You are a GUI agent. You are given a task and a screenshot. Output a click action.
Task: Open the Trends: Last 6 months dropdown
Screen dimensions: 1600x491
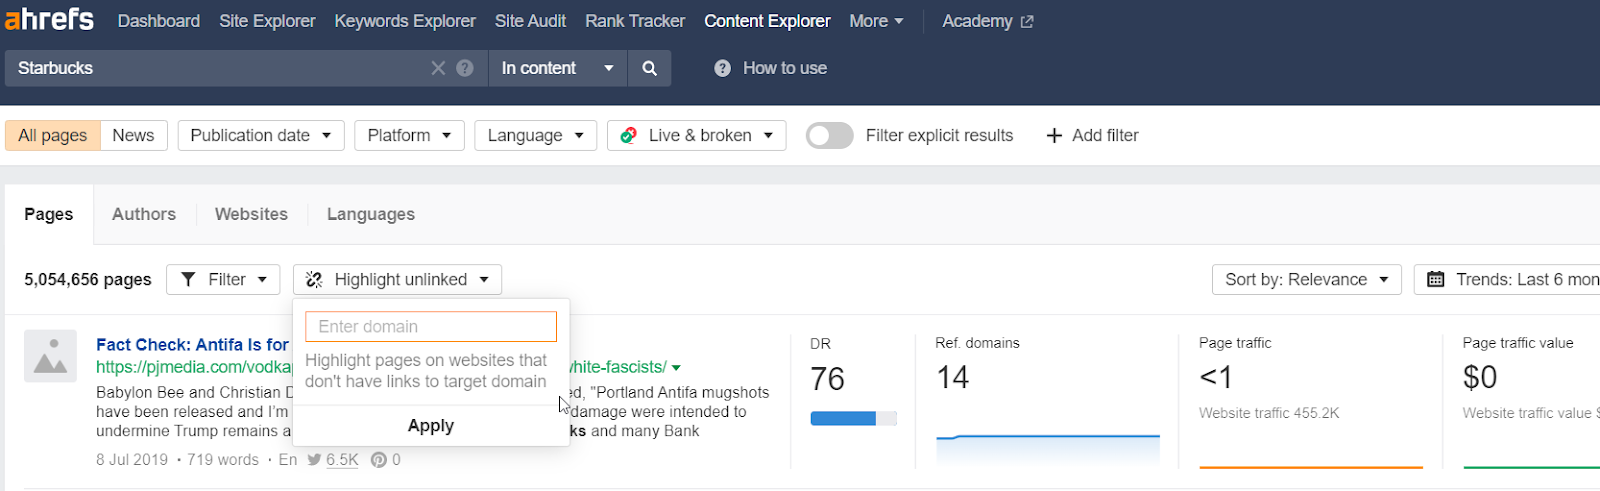tap(1507, 279)
